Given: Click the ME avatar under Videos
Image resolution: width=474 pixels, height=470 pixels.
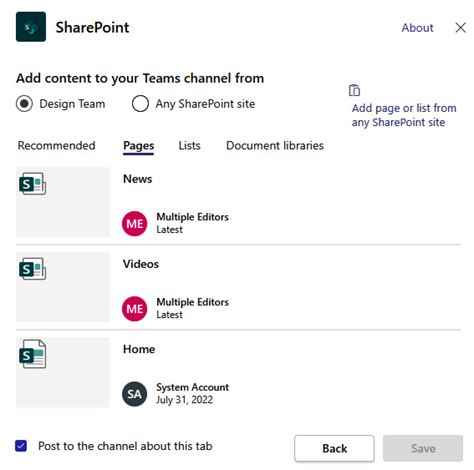Looking at the screenshot, I should (x=134, y=309).
